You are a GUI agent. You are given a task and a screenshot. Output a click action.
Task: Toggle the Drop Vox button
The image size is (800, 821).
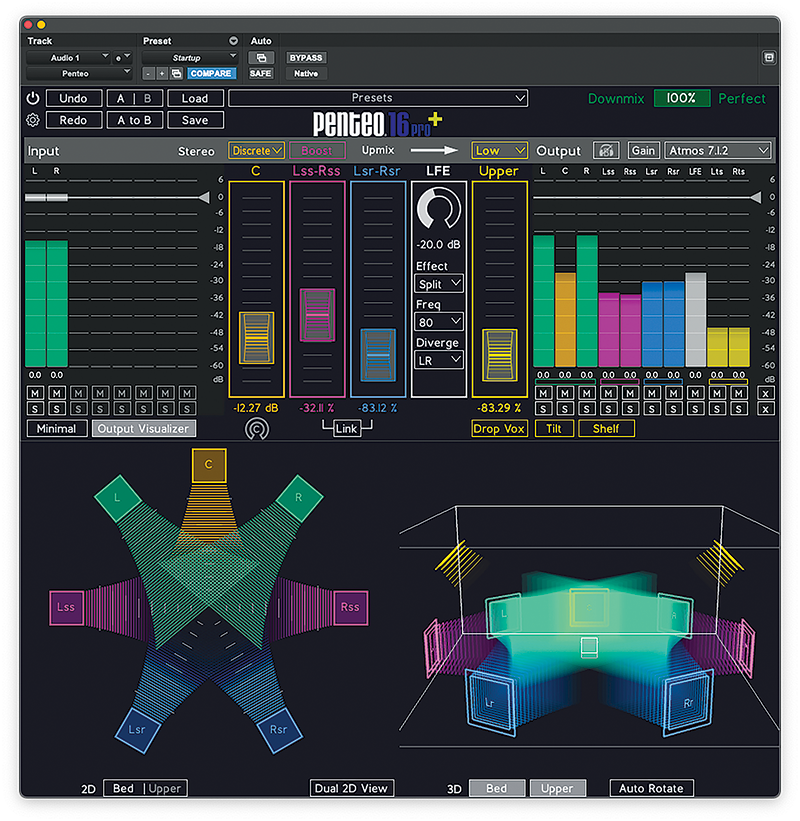tap(499, 429)
